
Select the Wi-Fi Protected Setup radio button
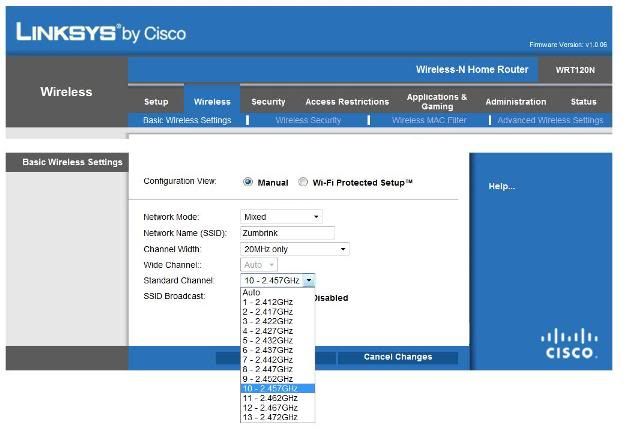click(303, 183)
